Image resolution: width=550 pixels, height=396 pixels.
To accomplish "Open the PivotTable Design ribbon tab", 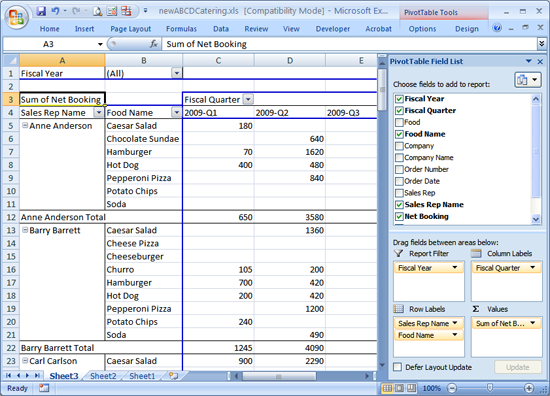I will 467,29.
